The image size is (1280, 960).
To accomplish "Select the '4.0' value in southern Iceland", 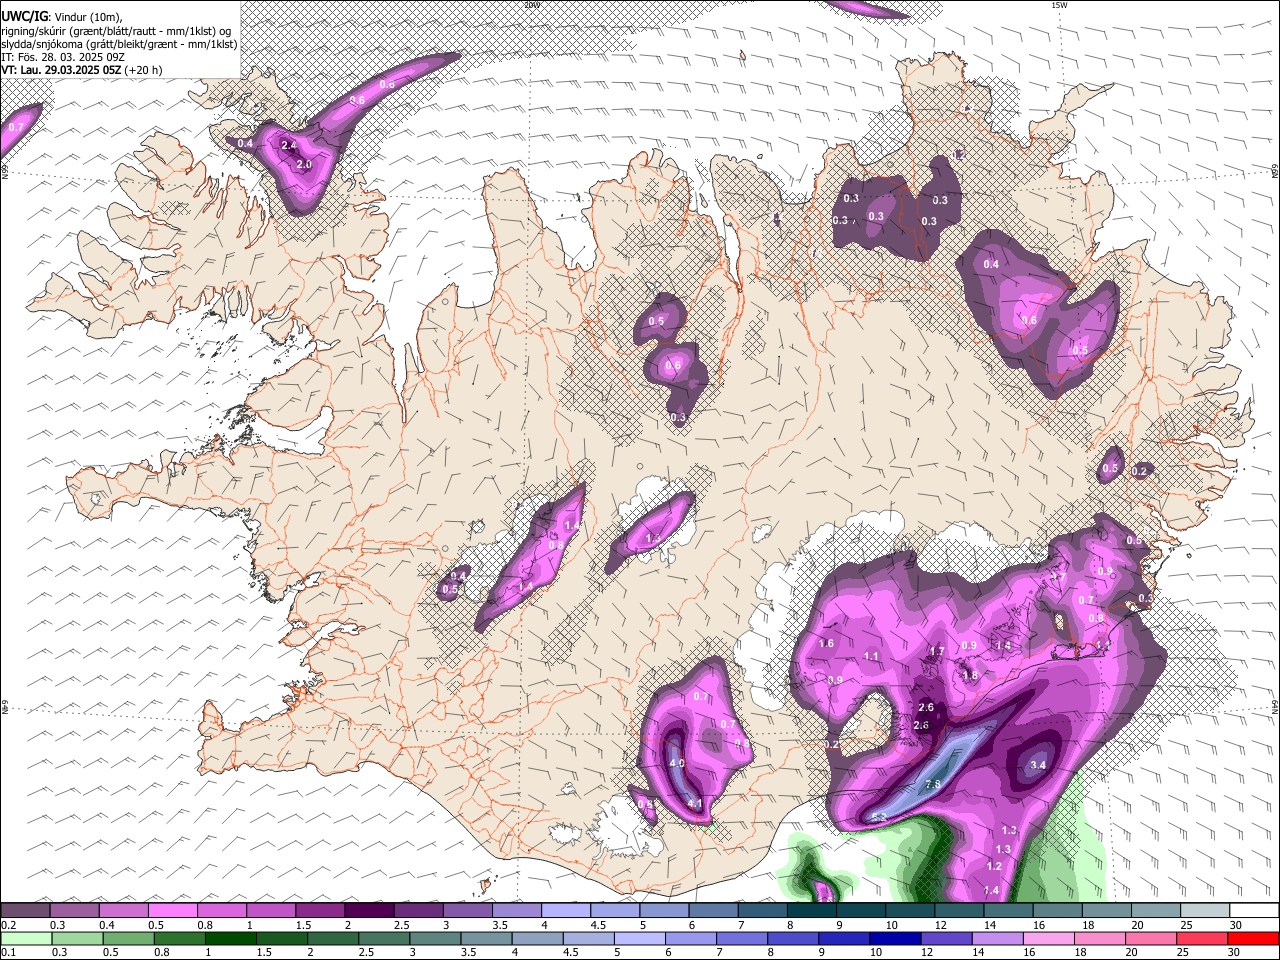I will click(x=676, y=764).
